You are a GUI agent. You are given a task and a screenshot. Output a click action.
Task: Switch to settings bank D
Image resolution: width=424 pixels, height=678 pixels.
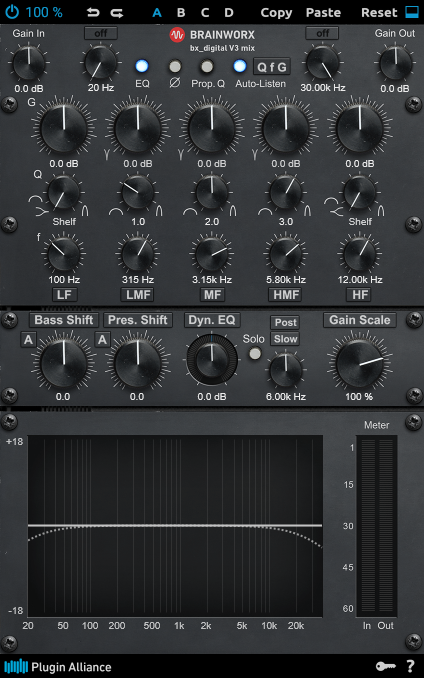229,13
